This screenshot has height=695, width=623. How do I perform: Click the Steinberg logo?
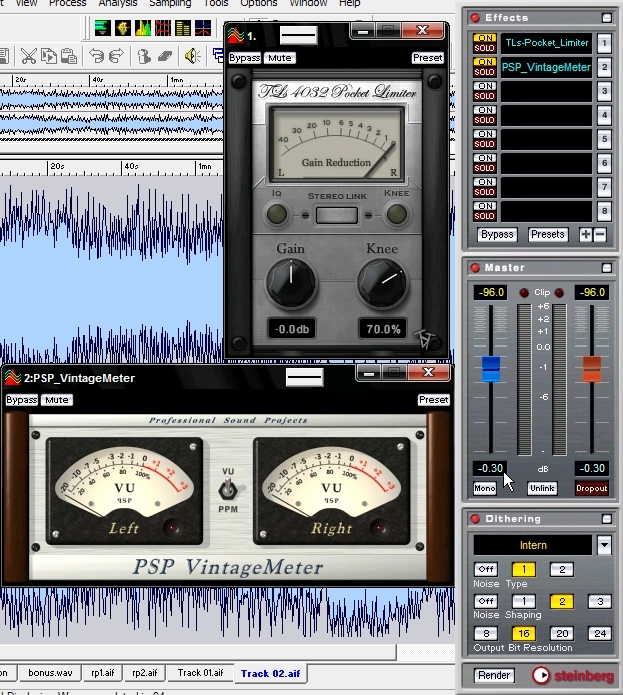coord(573,675)
